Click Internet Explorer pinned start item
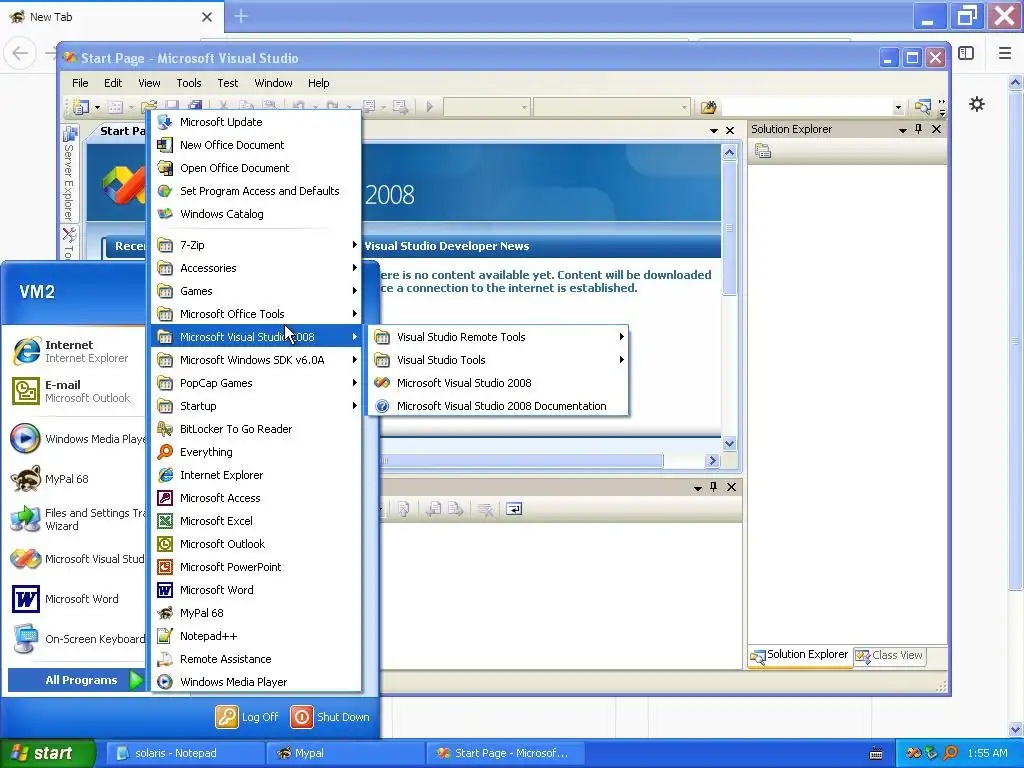Screen dimensions: 1024x768 77,351
